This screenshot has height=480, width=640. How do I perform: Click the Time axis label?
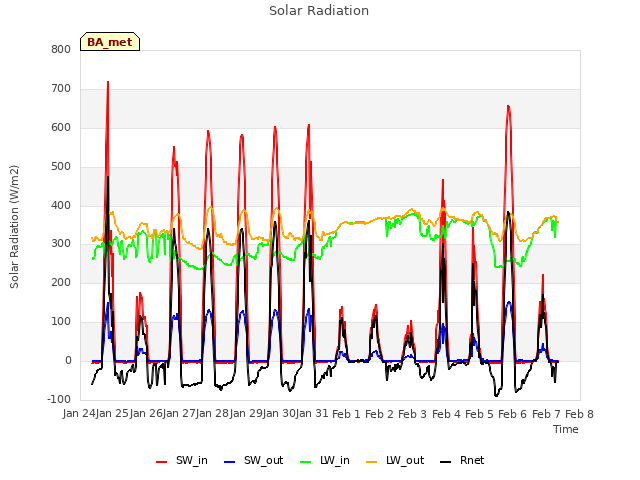(x=566, y=429)
